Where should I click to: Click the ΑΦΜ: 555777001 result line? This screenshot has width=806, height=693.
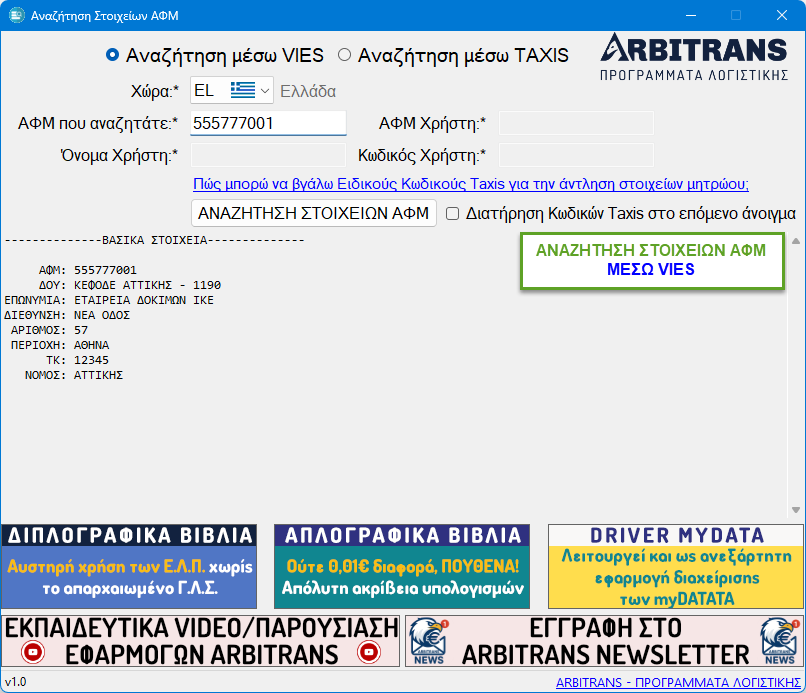coord(88,270)
